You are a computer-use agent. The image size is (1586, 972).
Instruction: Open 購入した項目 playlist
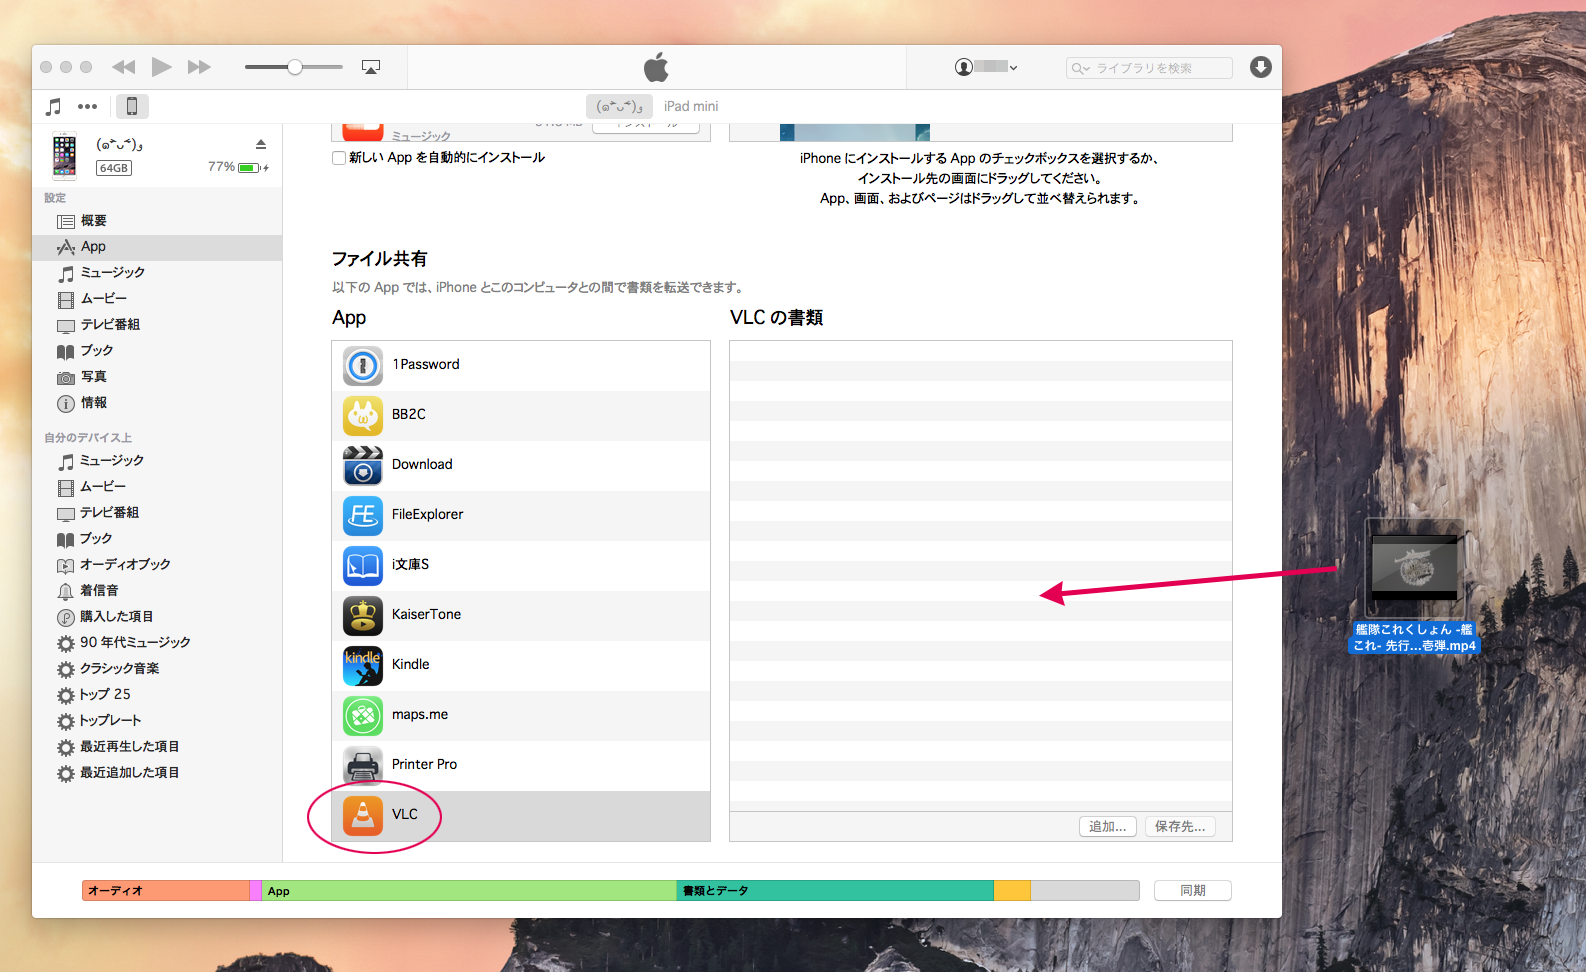[157, 617]
